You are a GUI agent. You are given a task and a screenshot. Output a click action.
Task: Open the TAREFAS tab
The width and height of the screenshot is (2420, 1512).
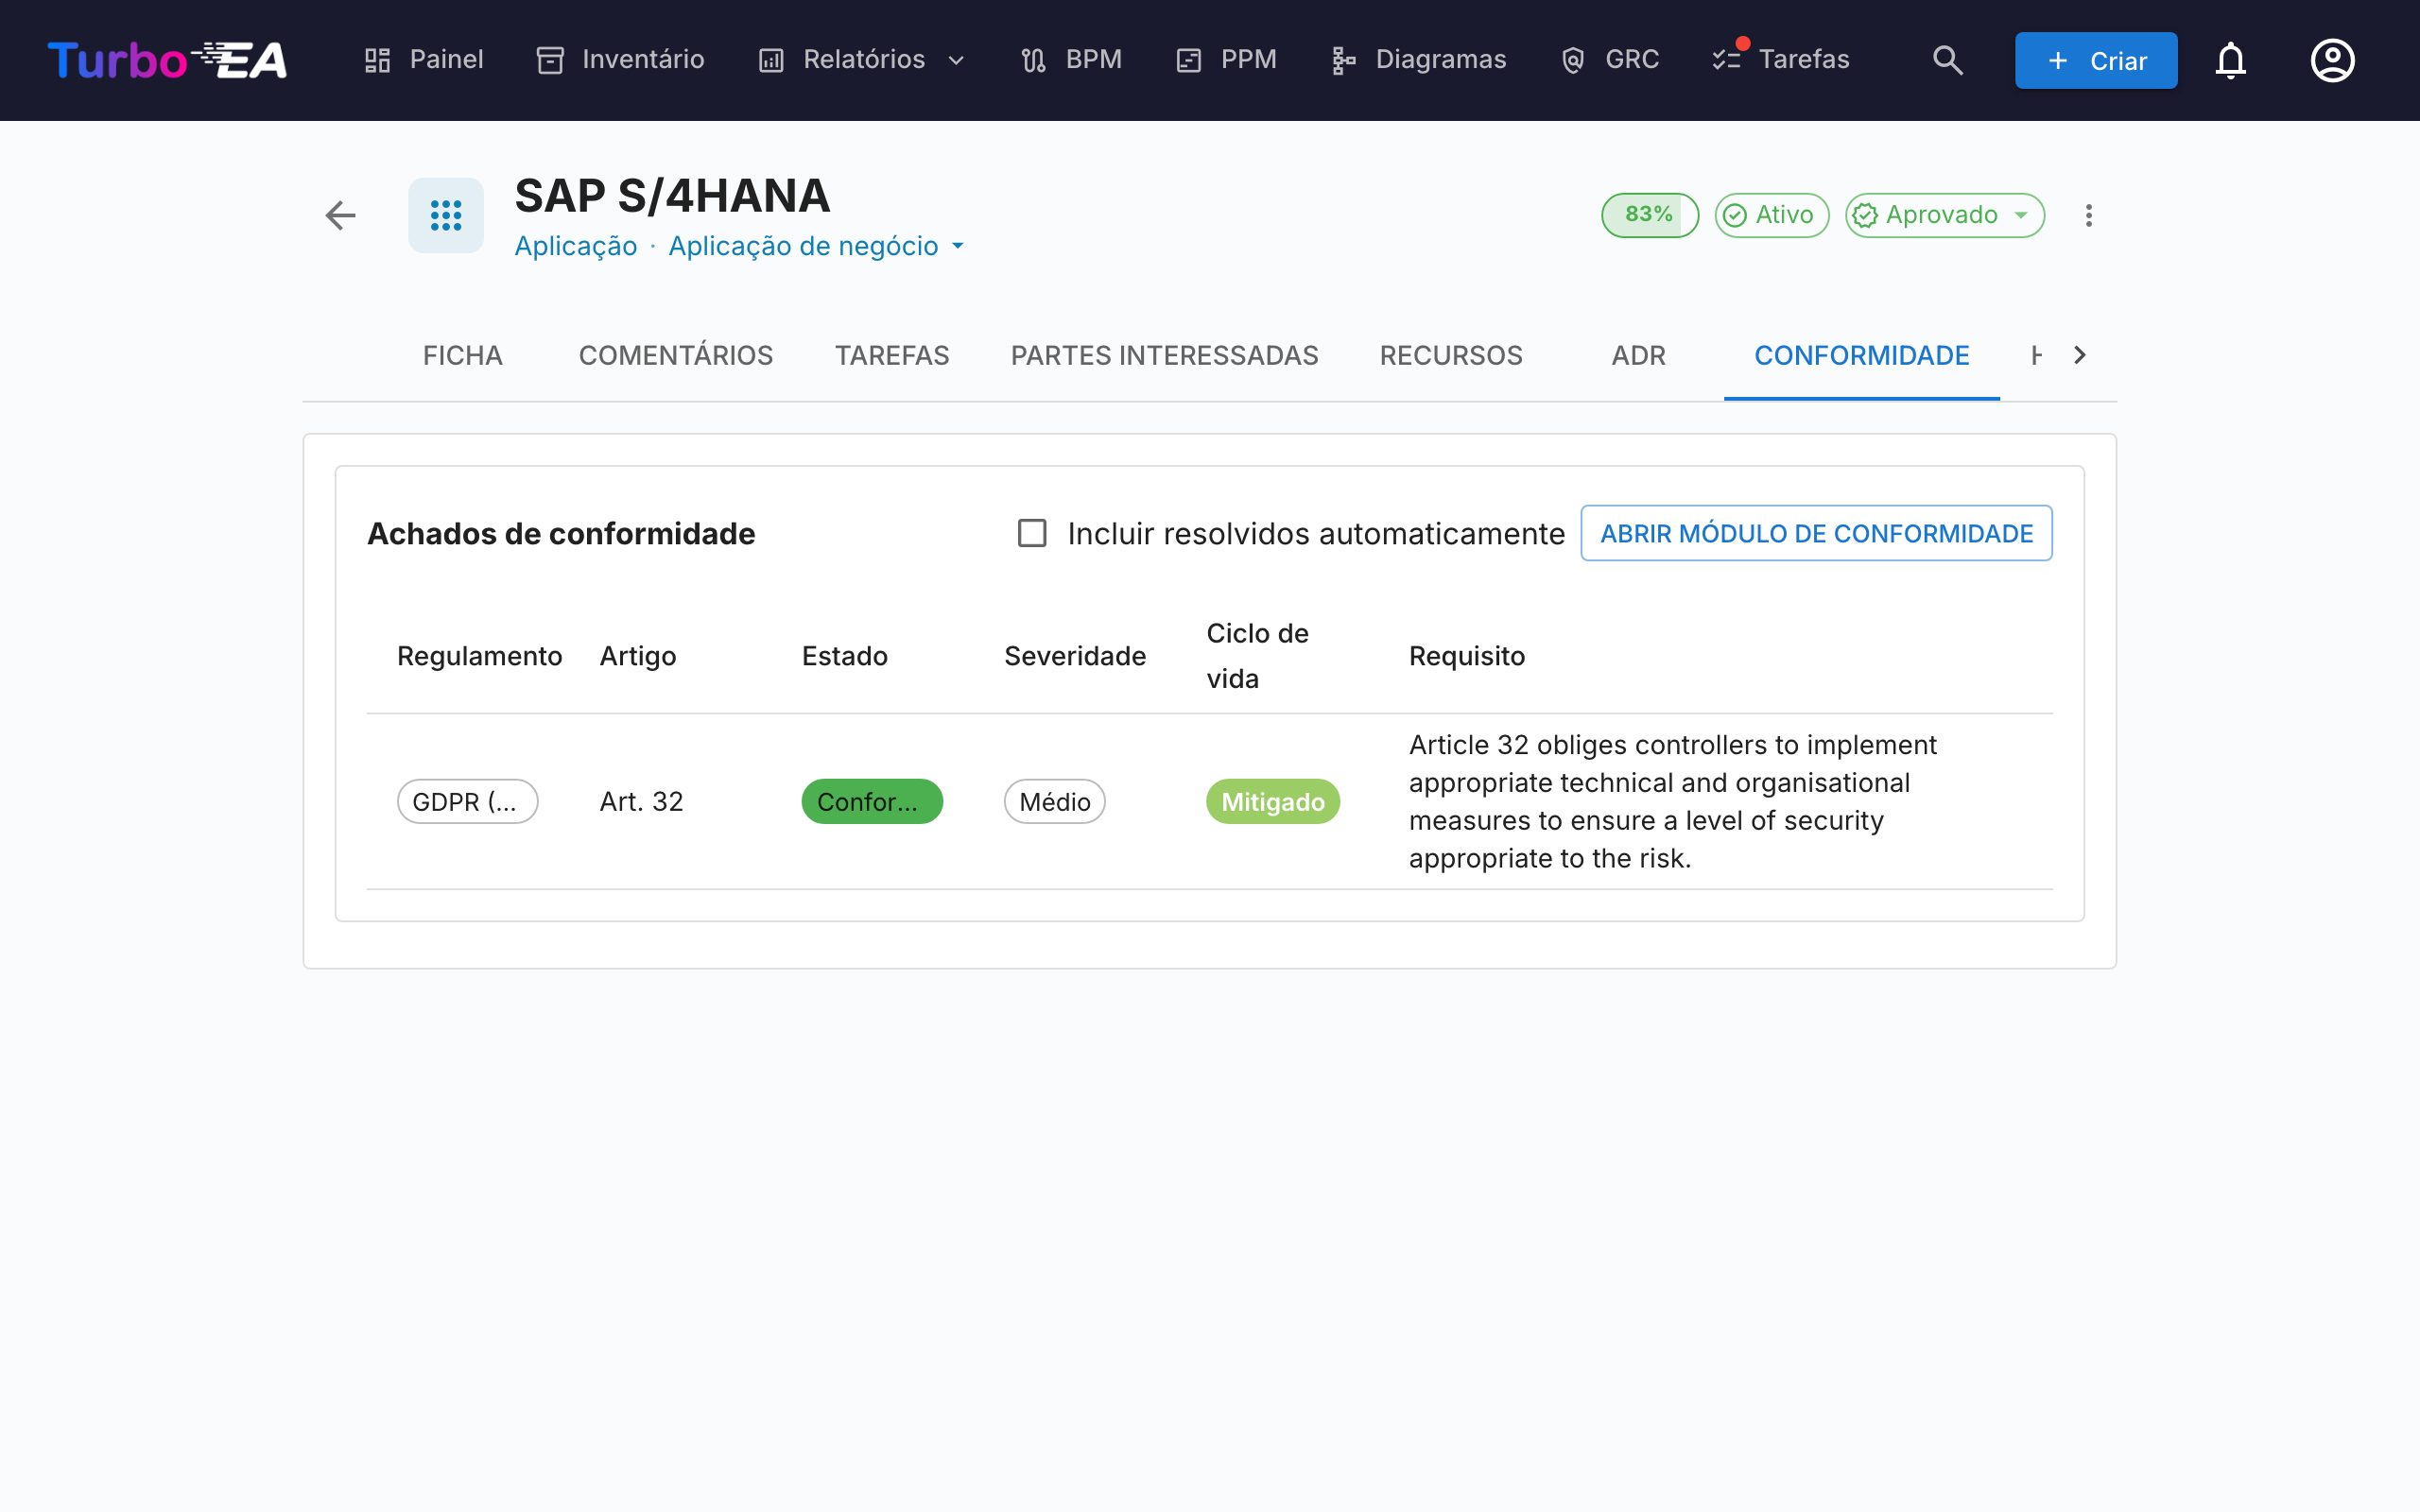[x=892, y=355]
